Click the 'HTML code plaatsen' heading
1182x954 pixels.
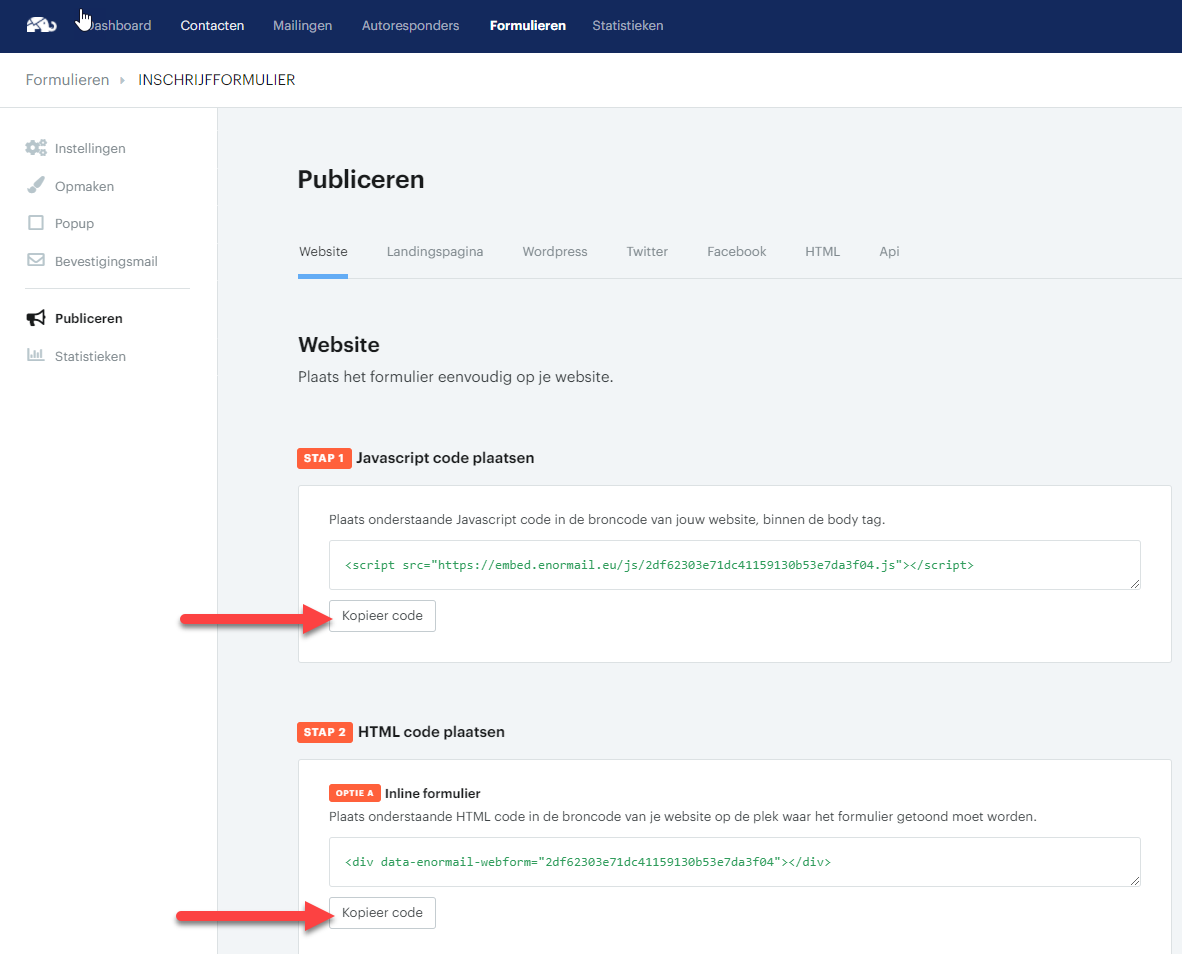pyautogui.click(x=431, y=732)
